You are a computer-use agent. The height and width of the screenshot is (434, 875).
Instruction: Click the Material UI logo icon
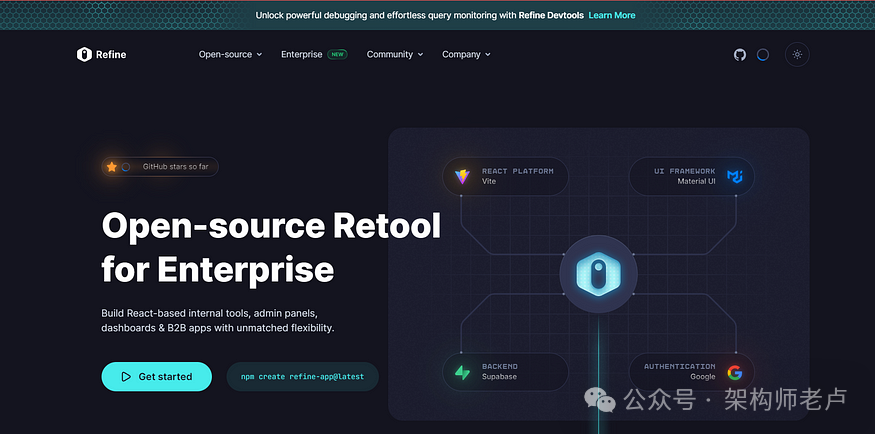coord(734,176)
